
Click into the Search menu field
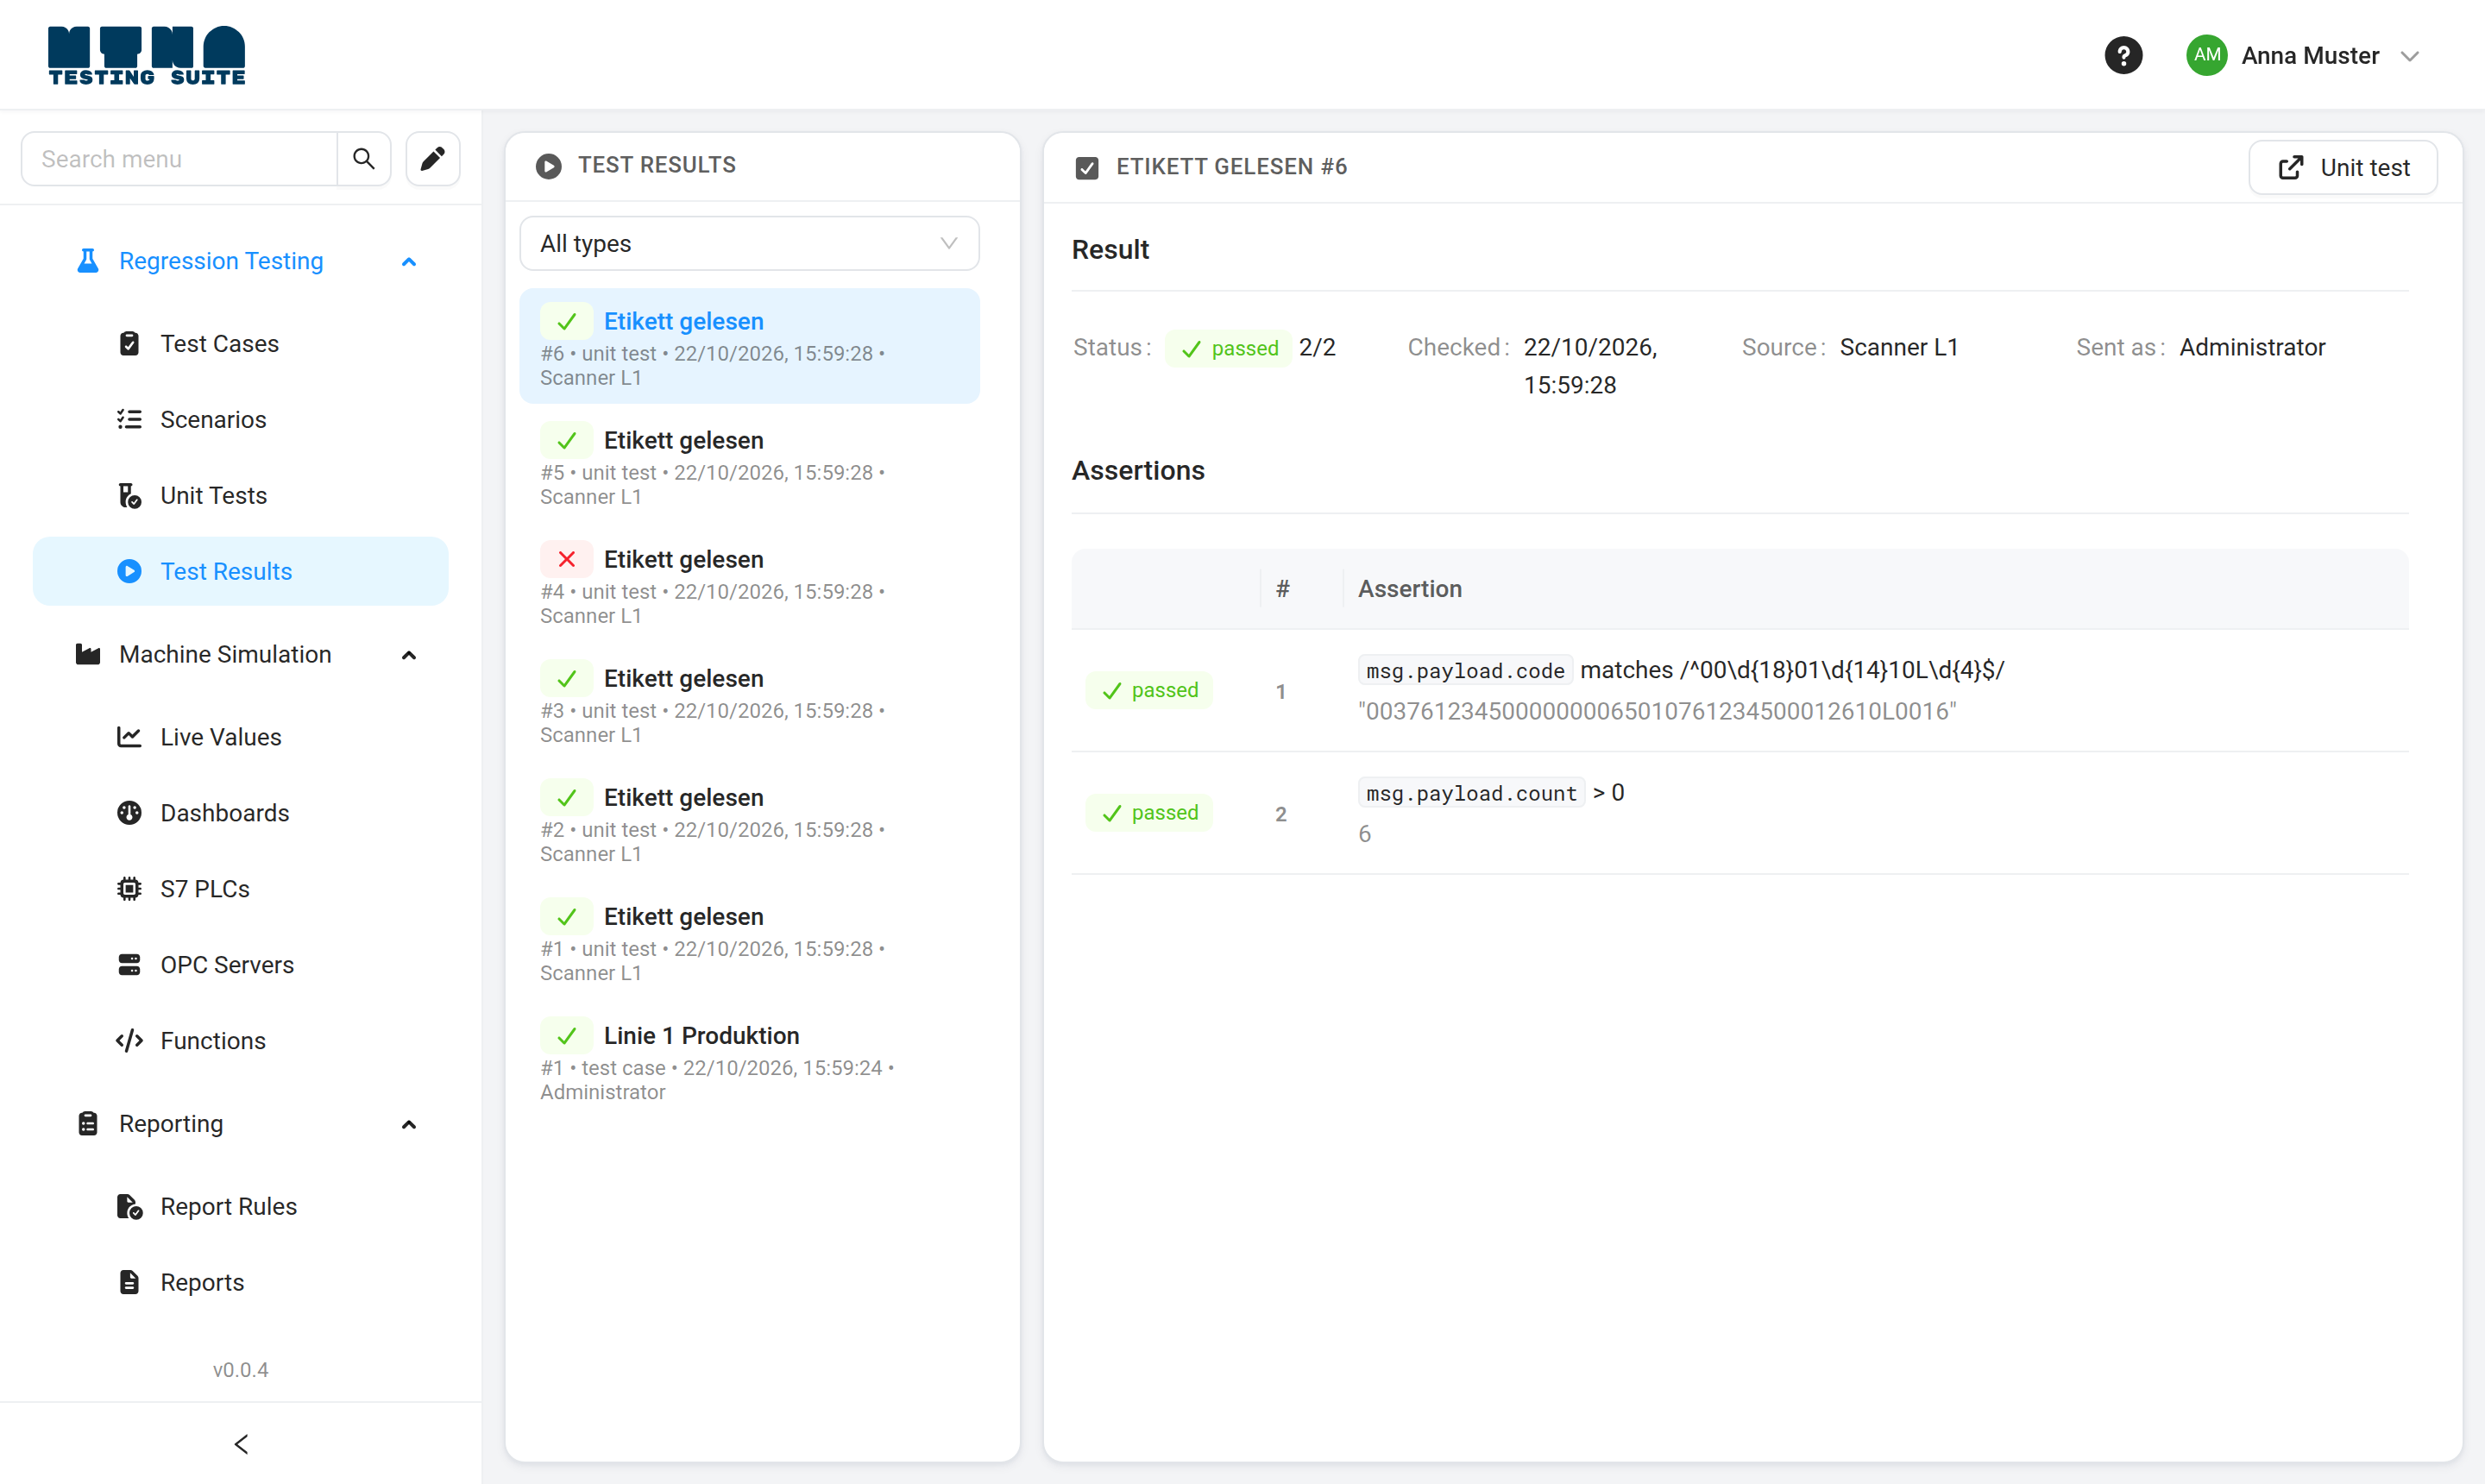[x=180, y=159]
